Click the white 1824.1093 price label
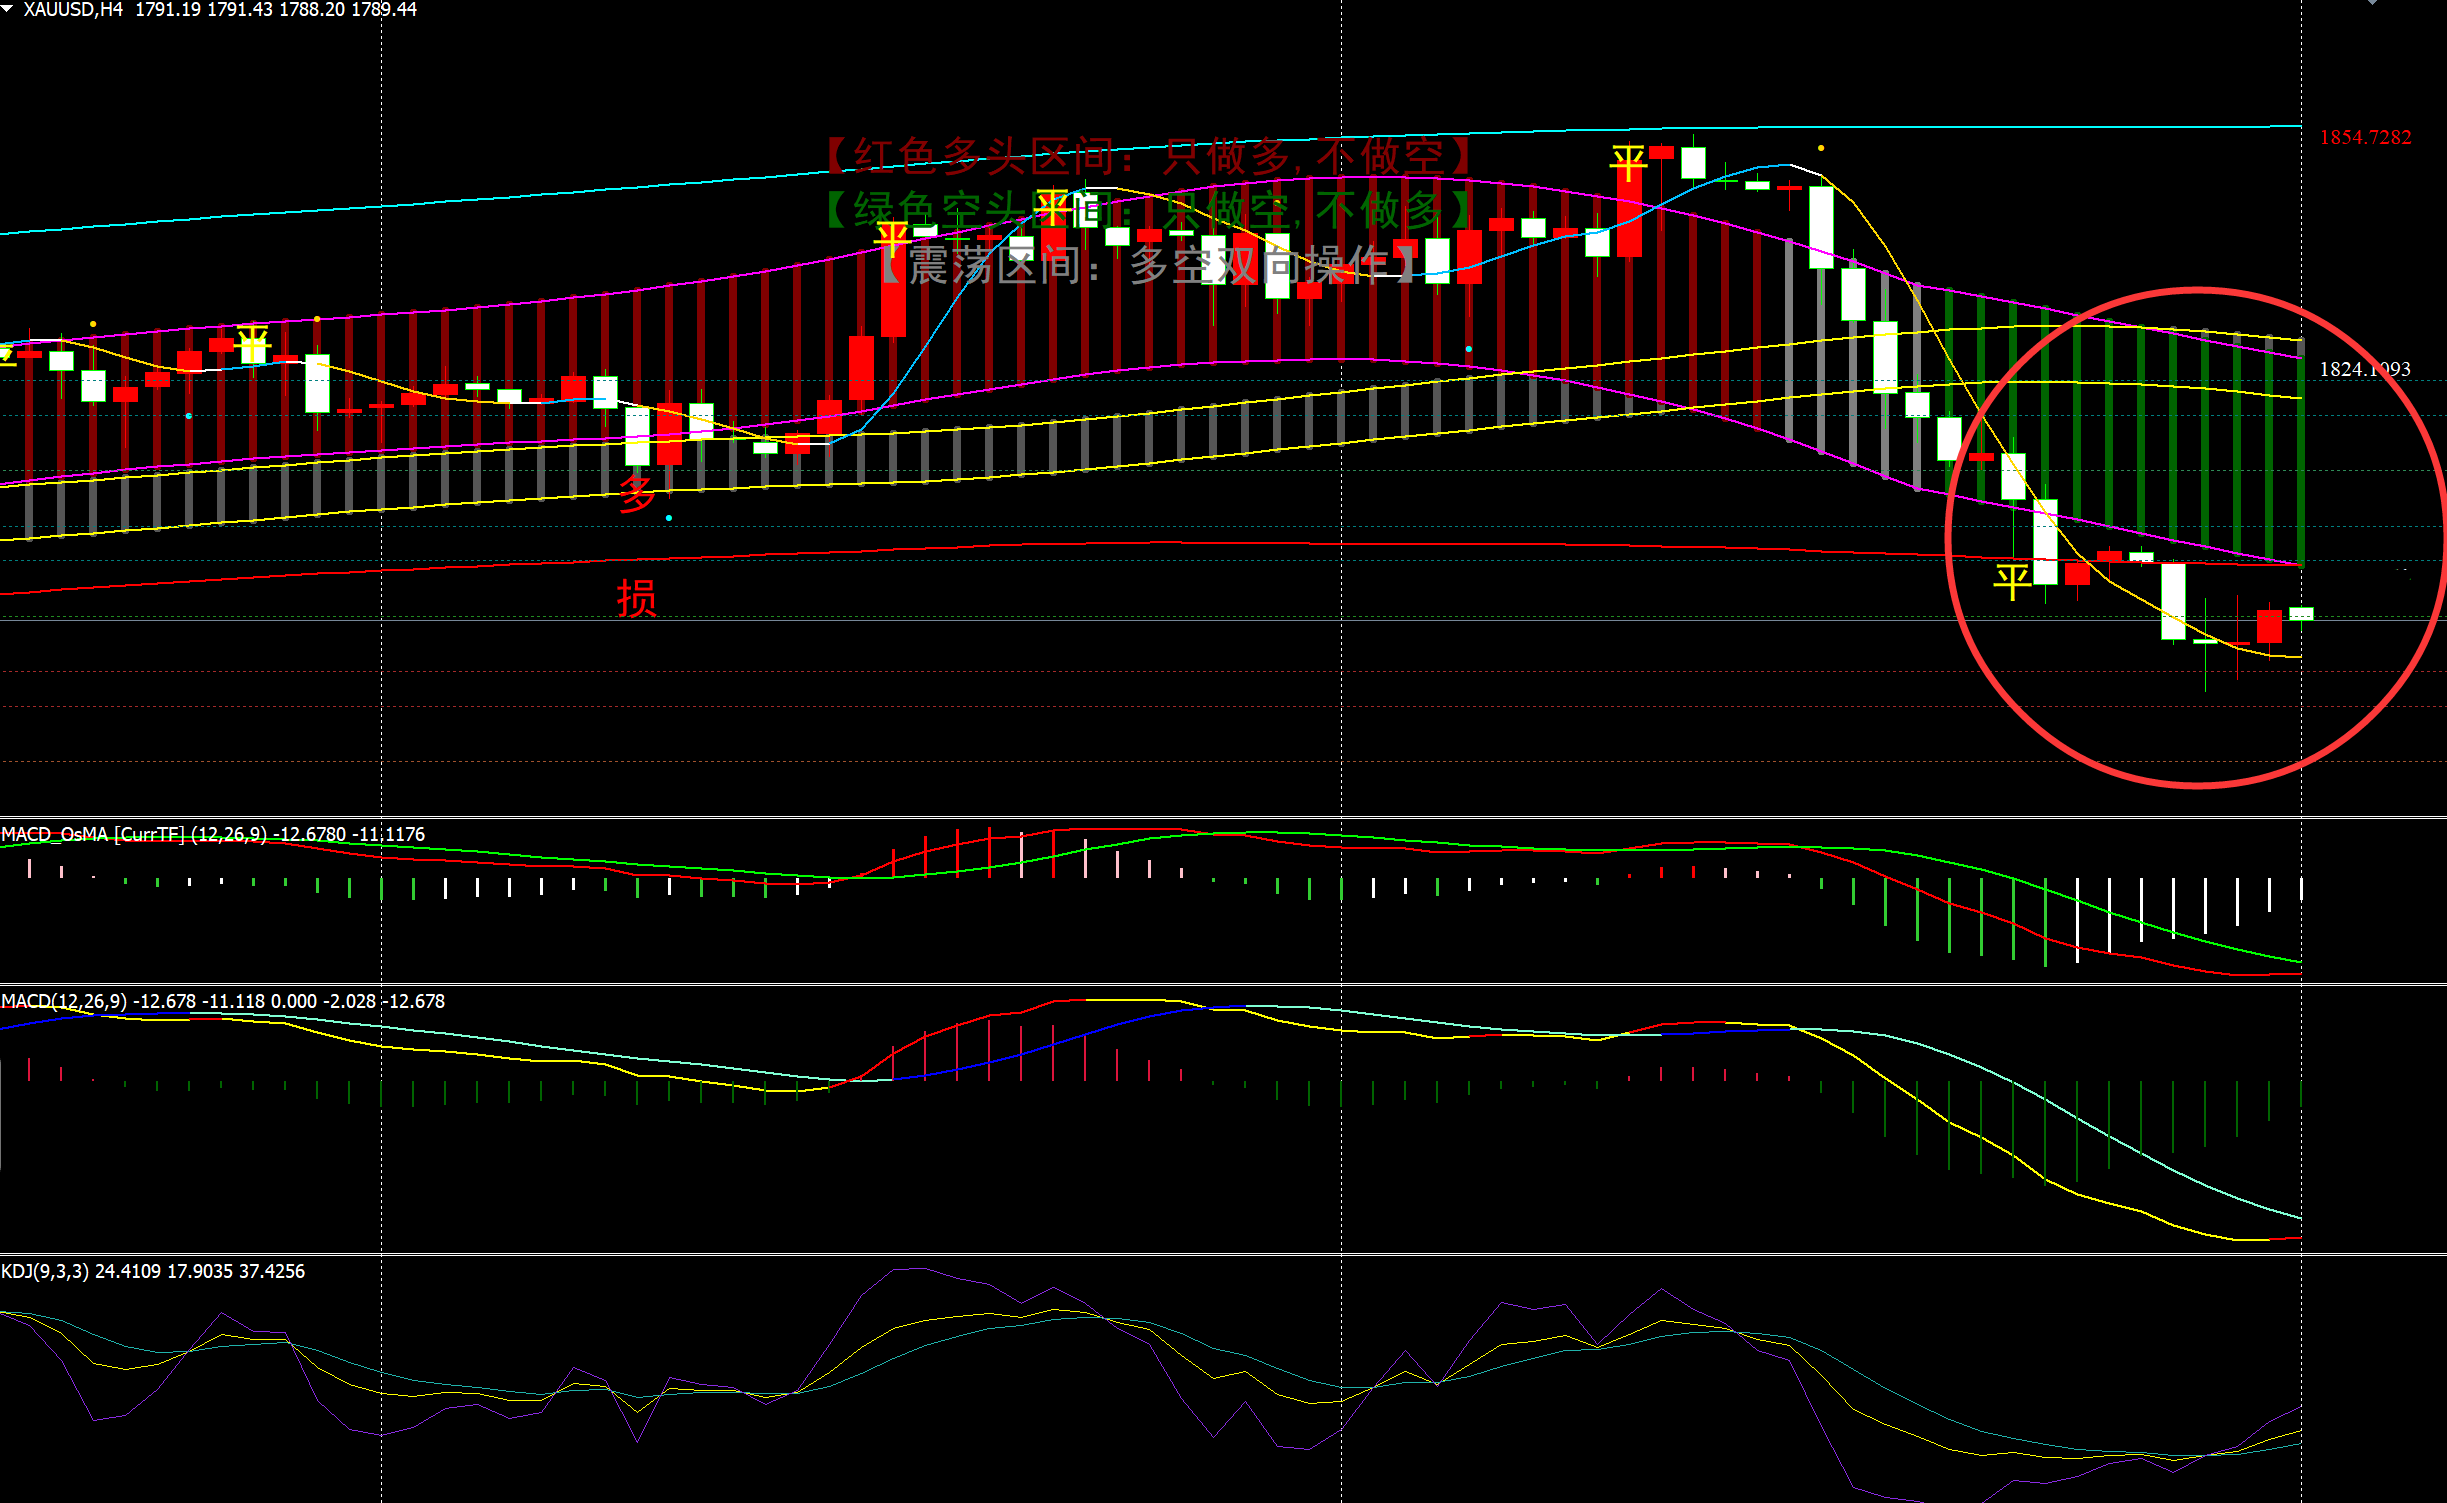Image resolution: width=2447 pixels, height=1503 pixels. coord(2364,369)
